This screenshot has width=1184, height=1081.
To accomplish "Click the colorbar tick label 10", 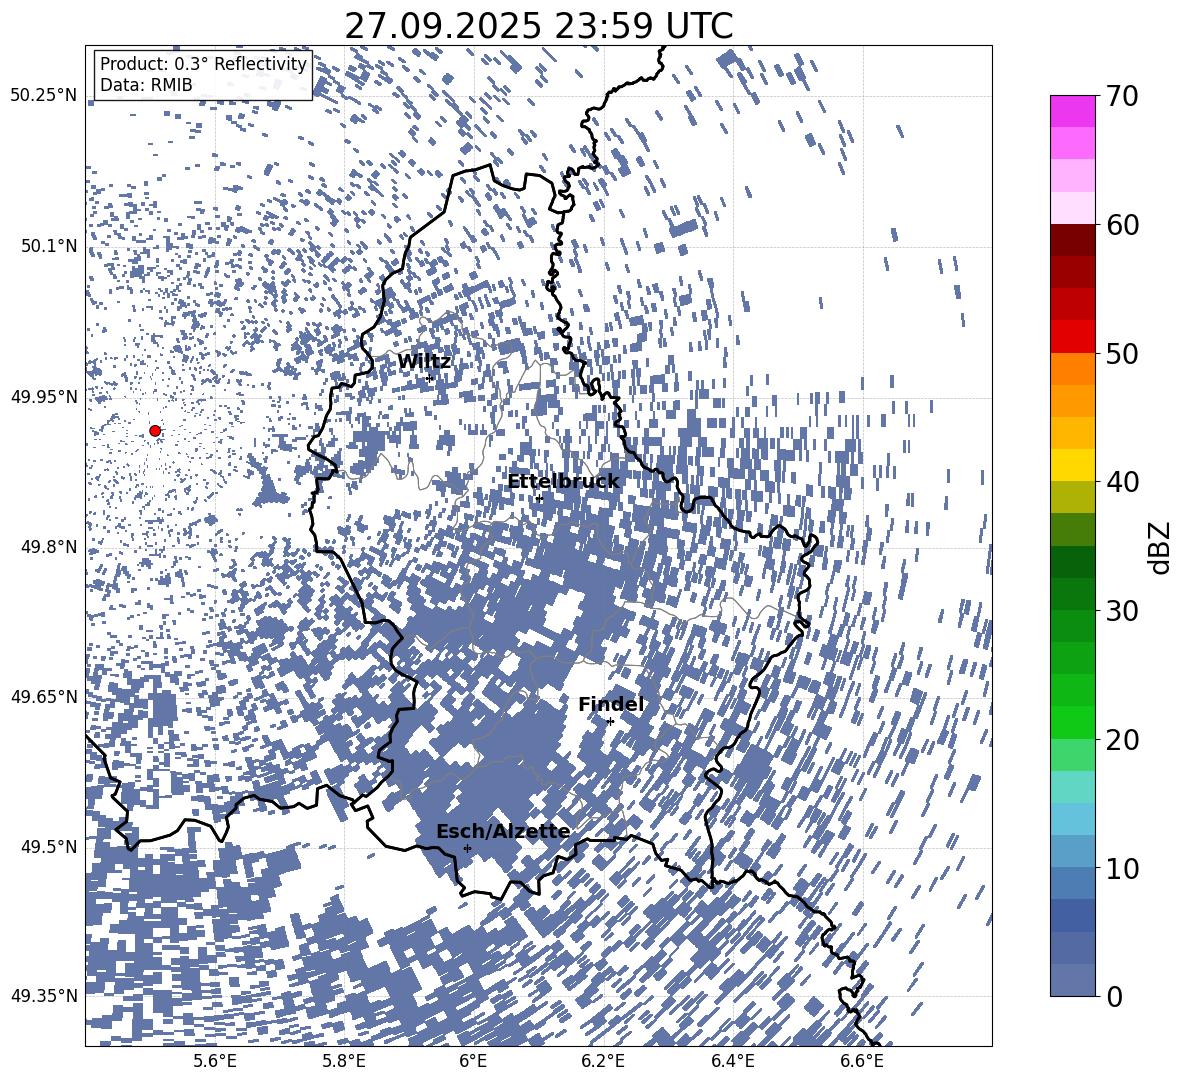I will [x=1123, y=867].
